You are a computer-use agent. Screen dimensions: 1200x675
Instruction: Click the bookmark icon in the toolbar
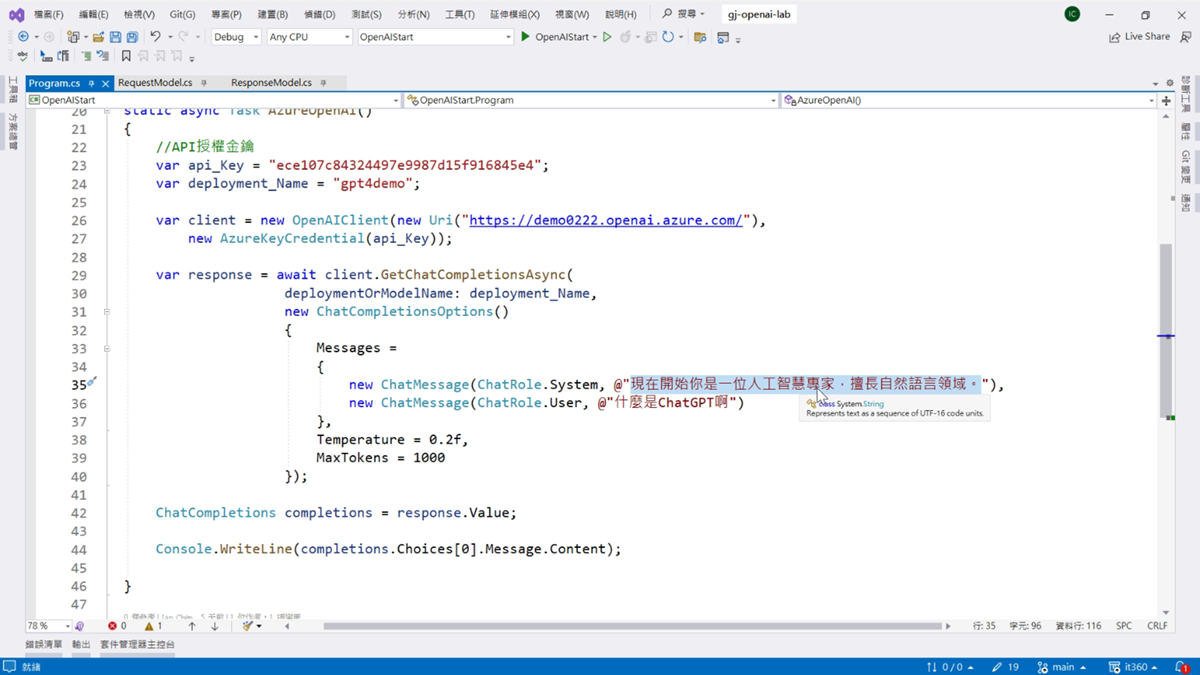[126, 57]
